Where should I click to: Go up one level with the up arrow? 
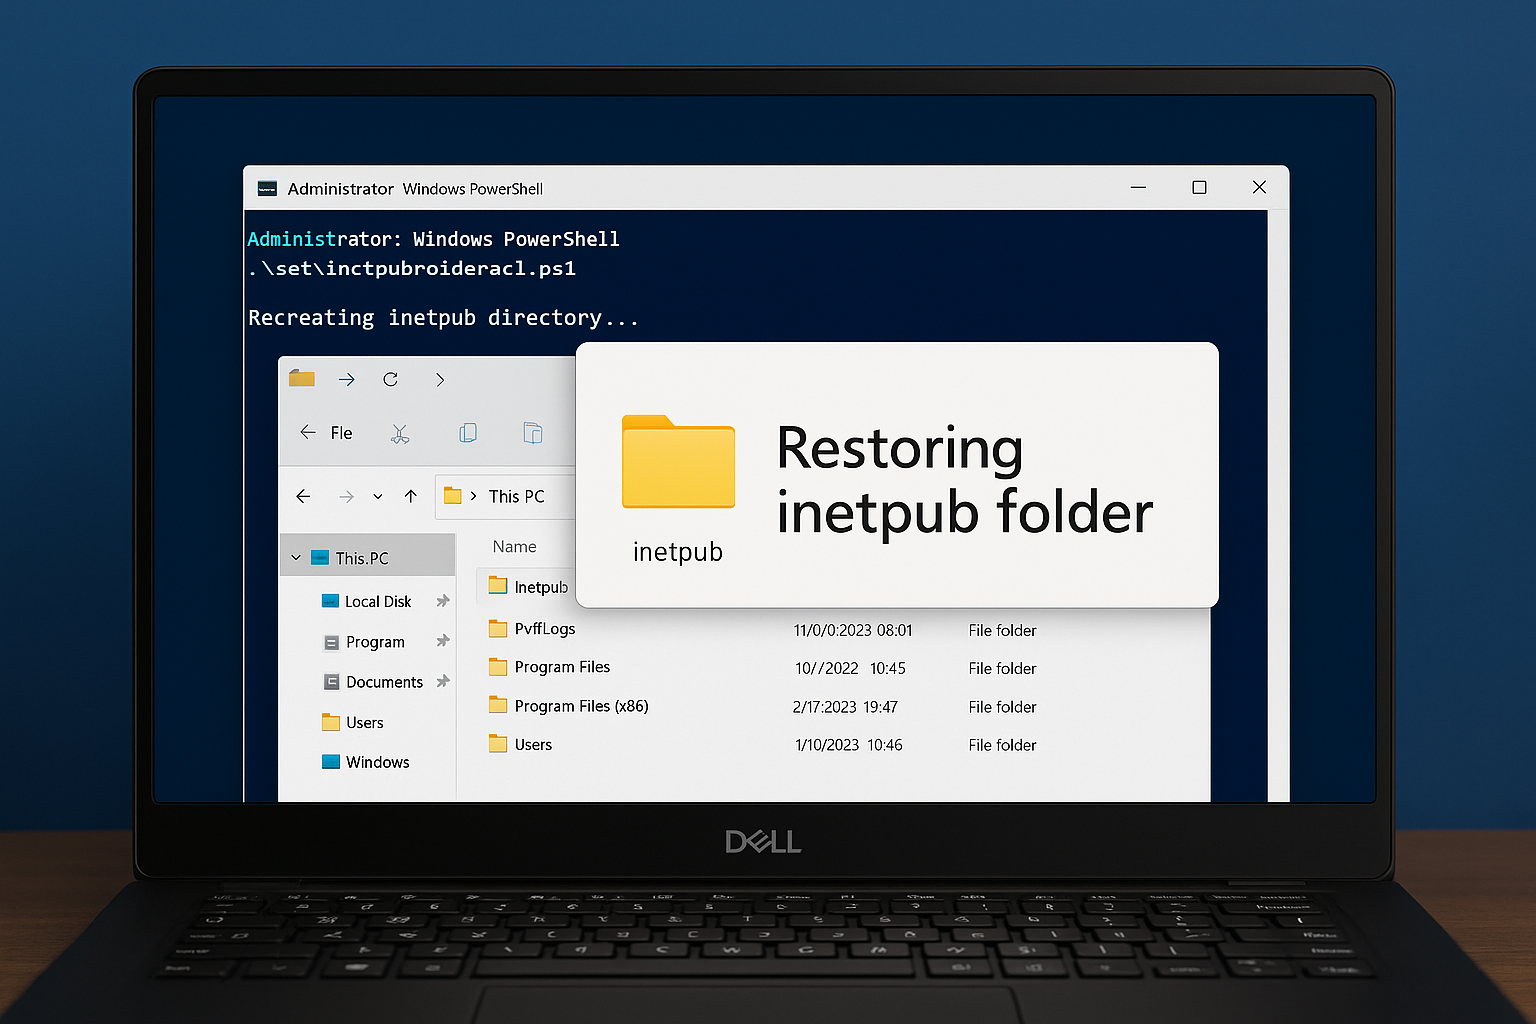(x=411, y=496)
